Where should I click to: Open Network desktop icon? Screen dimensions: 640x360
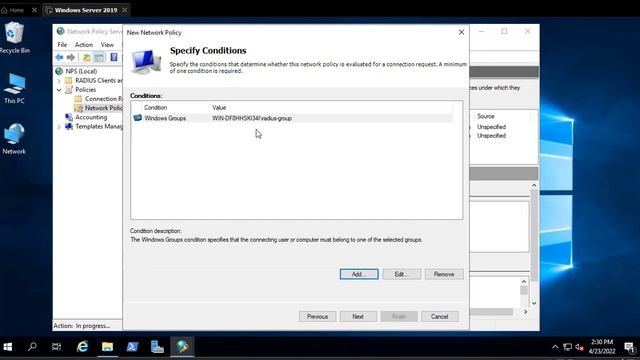coord(14,138)
